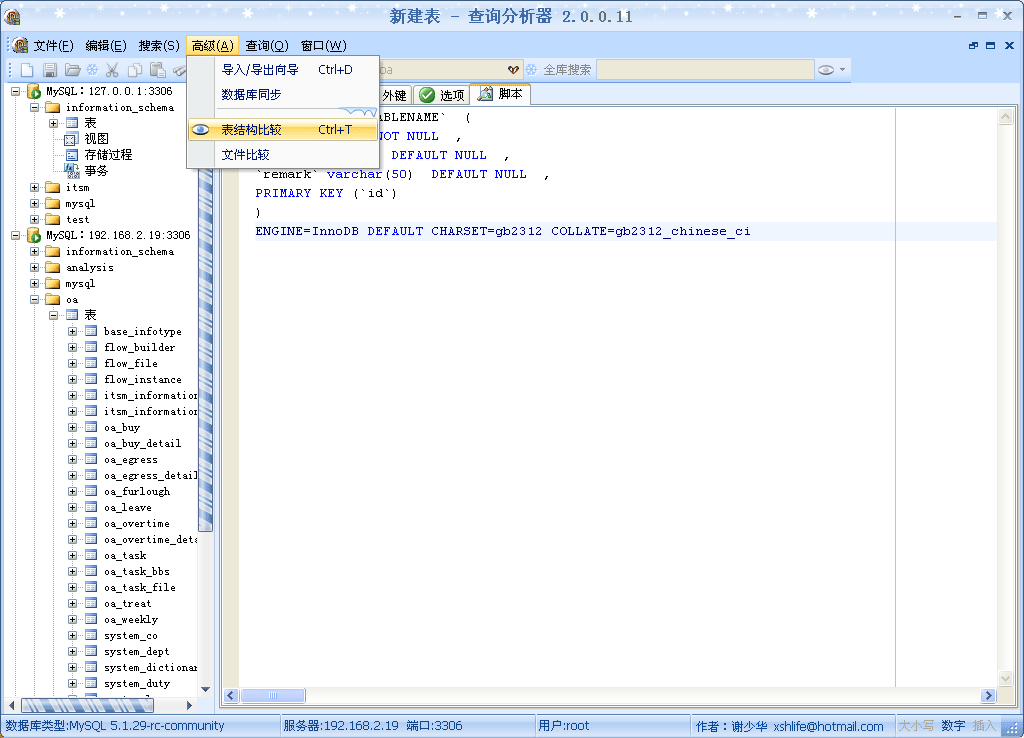
Task: Click the Save floppy disk toolbar icon
Action: 50,70
